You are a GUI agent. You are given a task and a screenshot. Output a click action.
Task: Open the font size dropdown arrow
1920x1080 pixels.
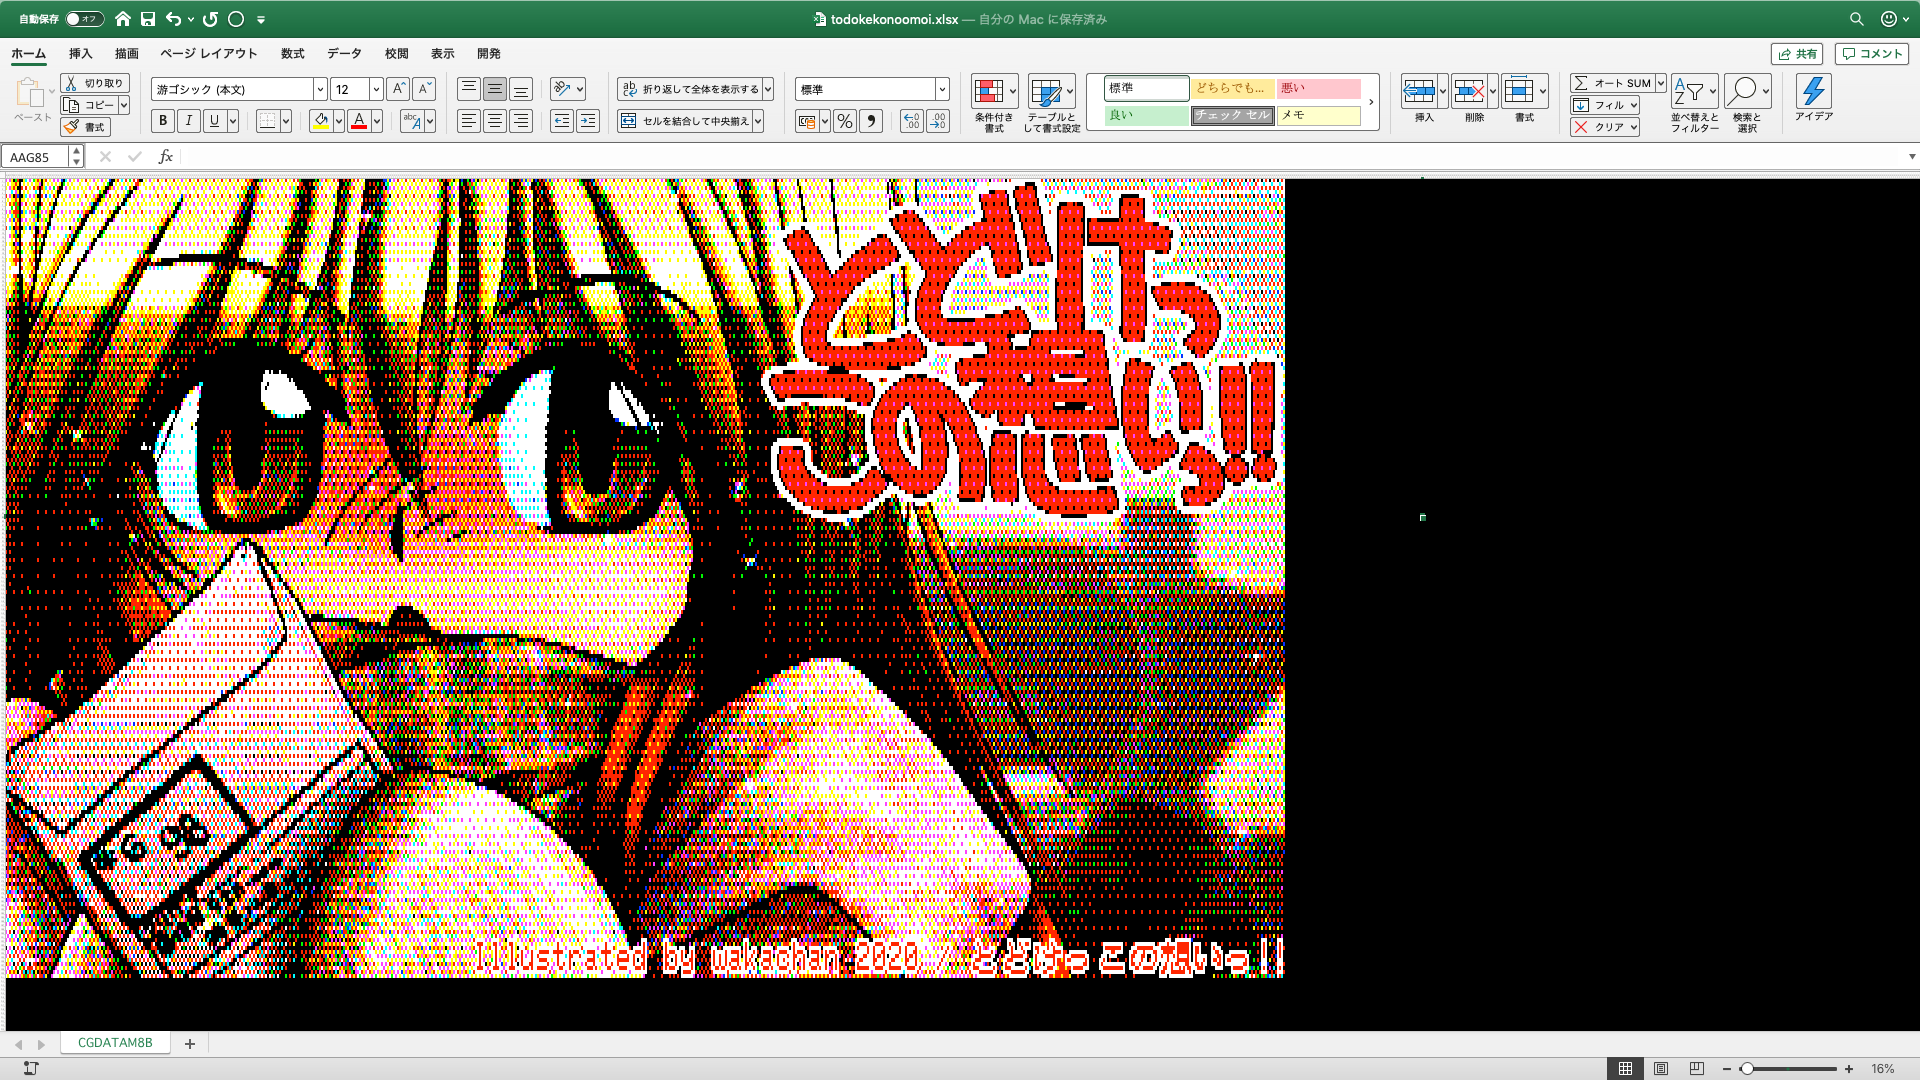click(x=376, y=89)
